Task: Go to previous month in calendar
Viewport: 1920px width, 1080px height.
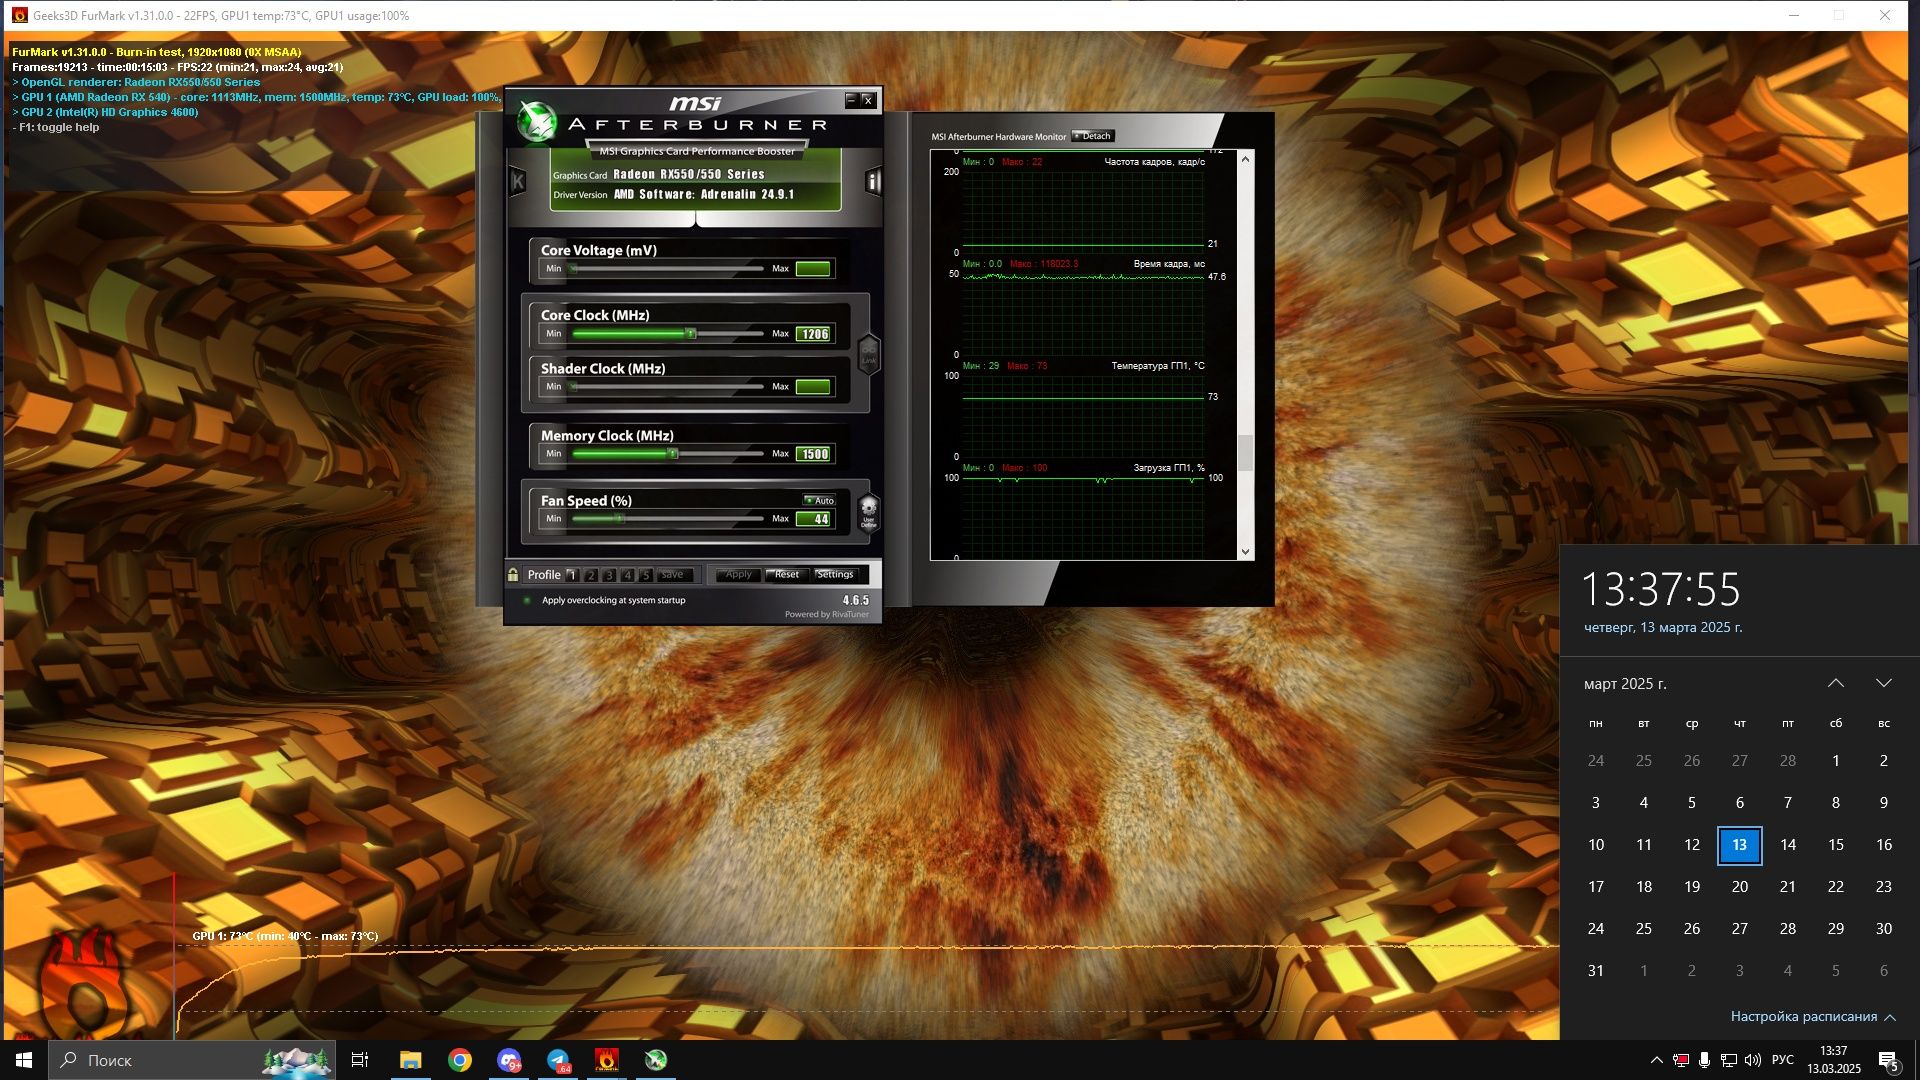Action: click(1835, 683)
